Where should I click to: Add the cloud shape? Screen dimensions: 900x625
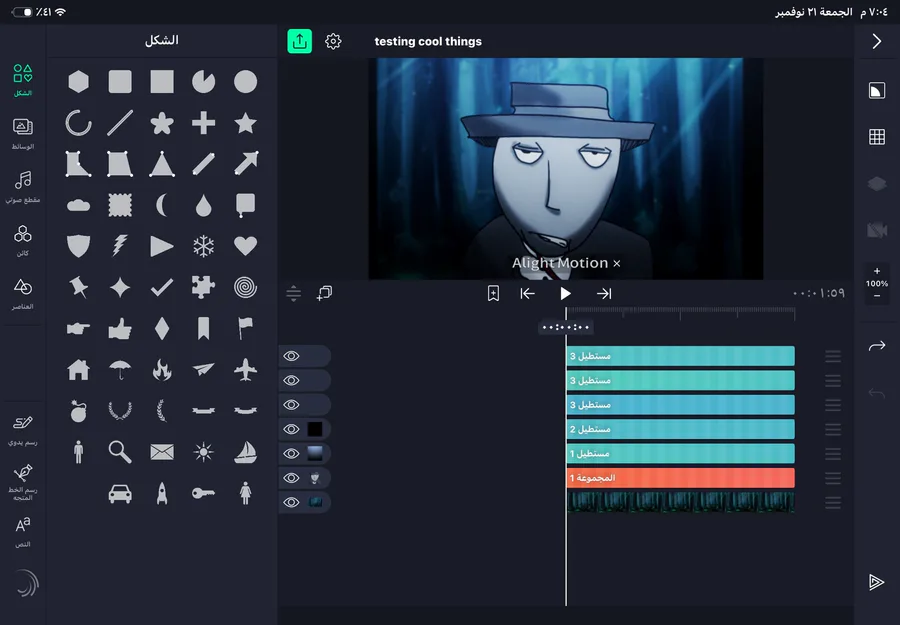79,205
